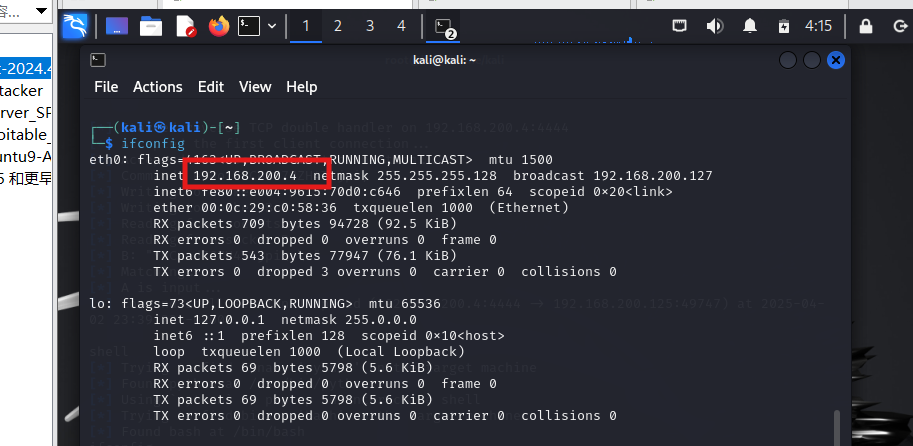This screenshot has height=446, width=913.
Task: Open the file manager from the panel
Action: [151, 26]
